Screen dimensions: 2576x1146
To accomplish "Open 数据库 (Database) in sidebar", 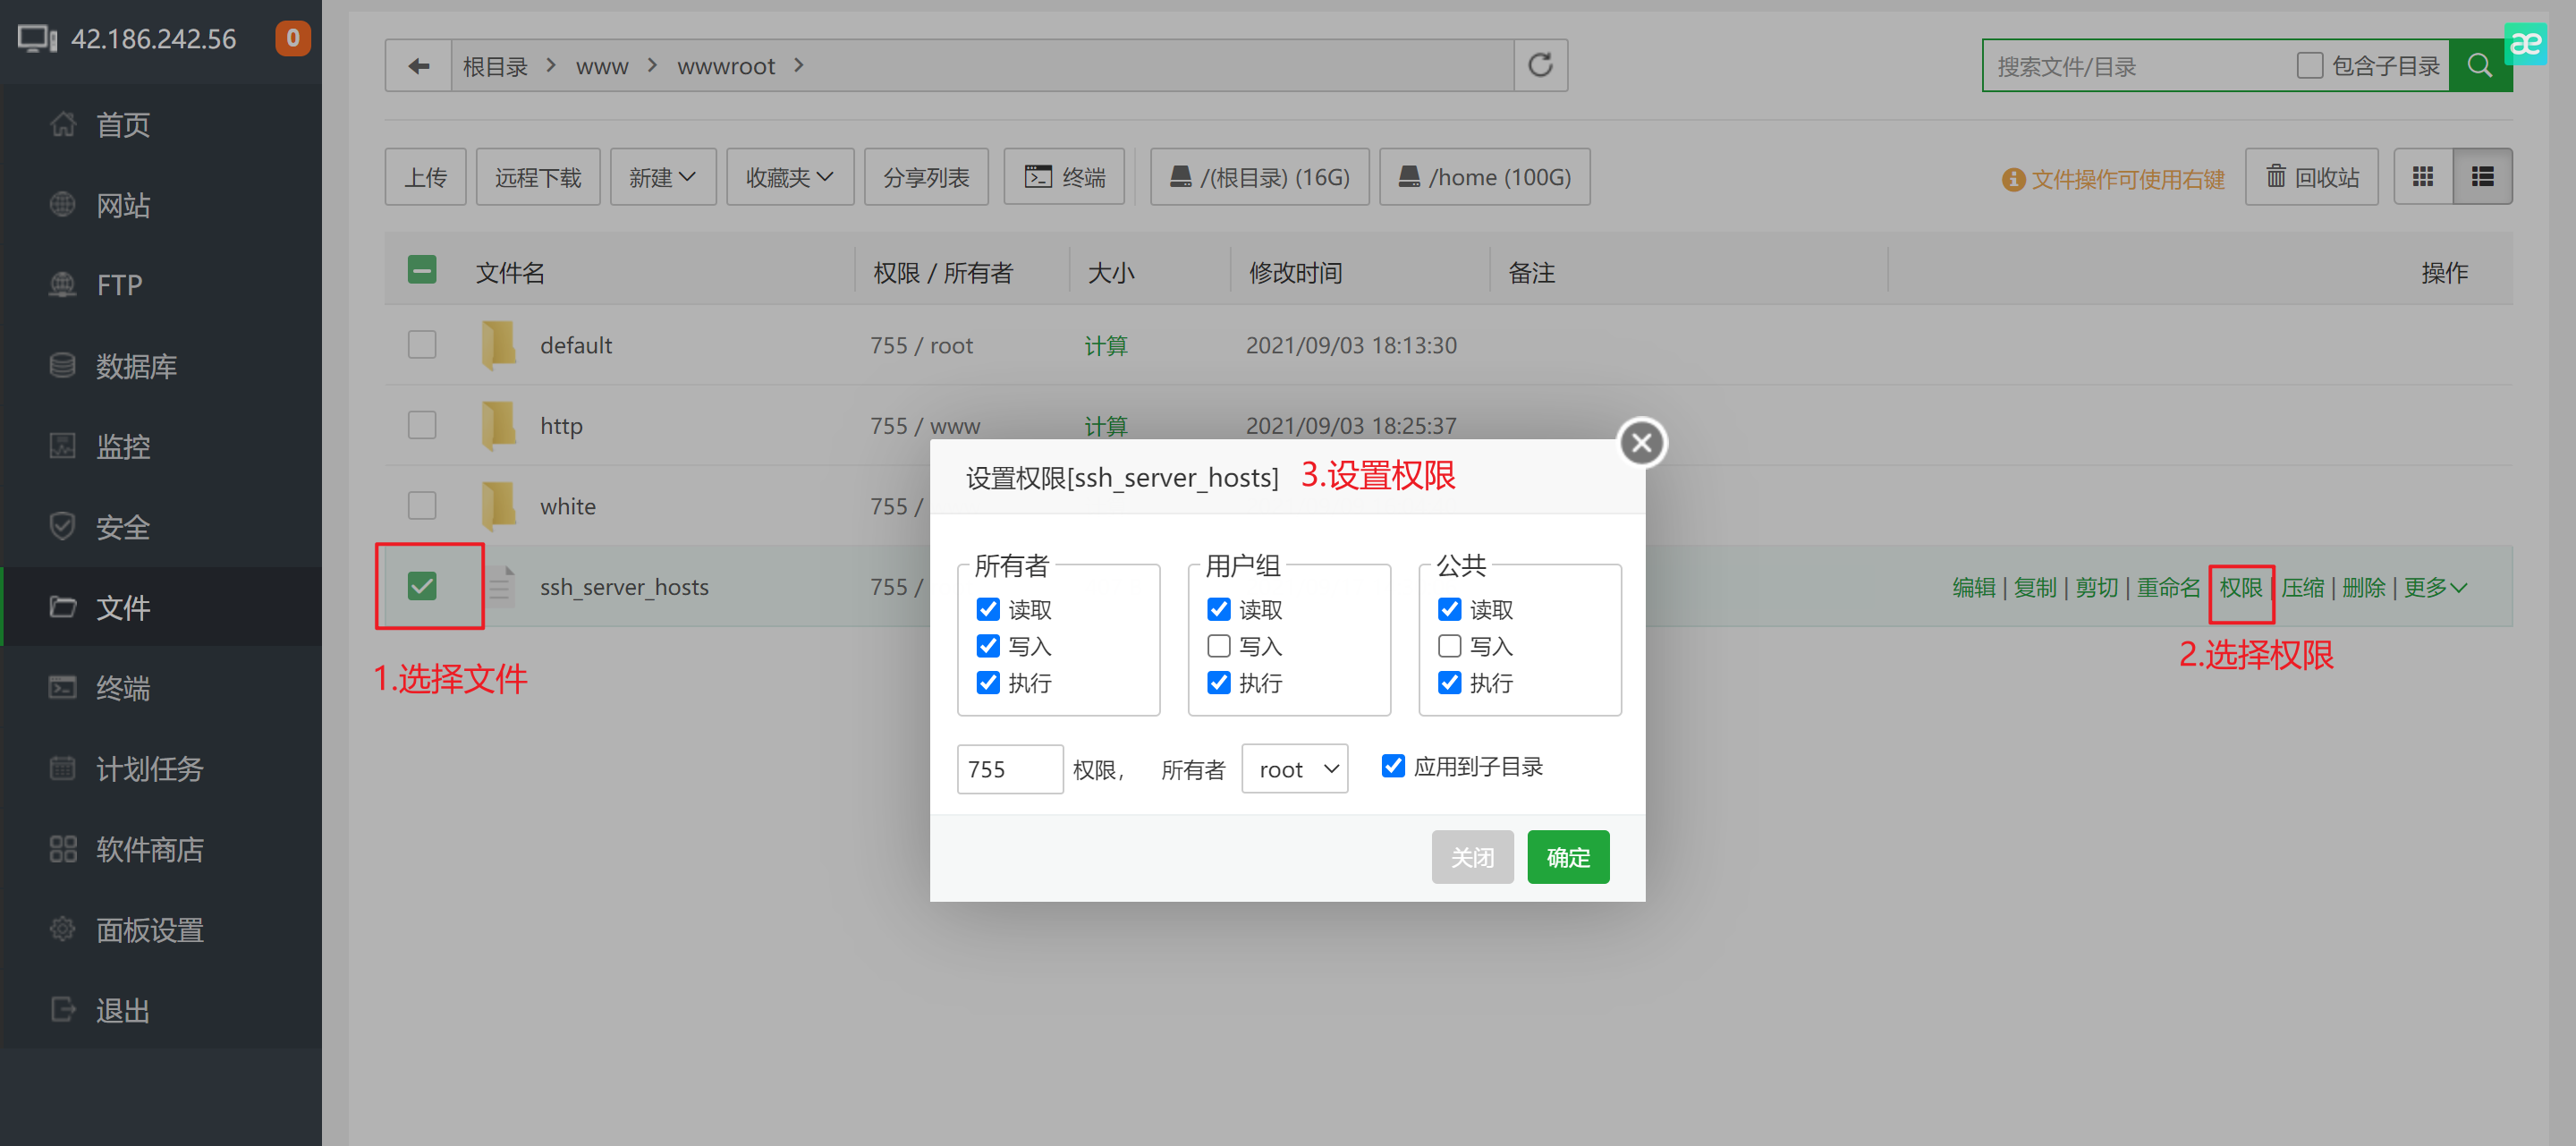I will (135, 366).
